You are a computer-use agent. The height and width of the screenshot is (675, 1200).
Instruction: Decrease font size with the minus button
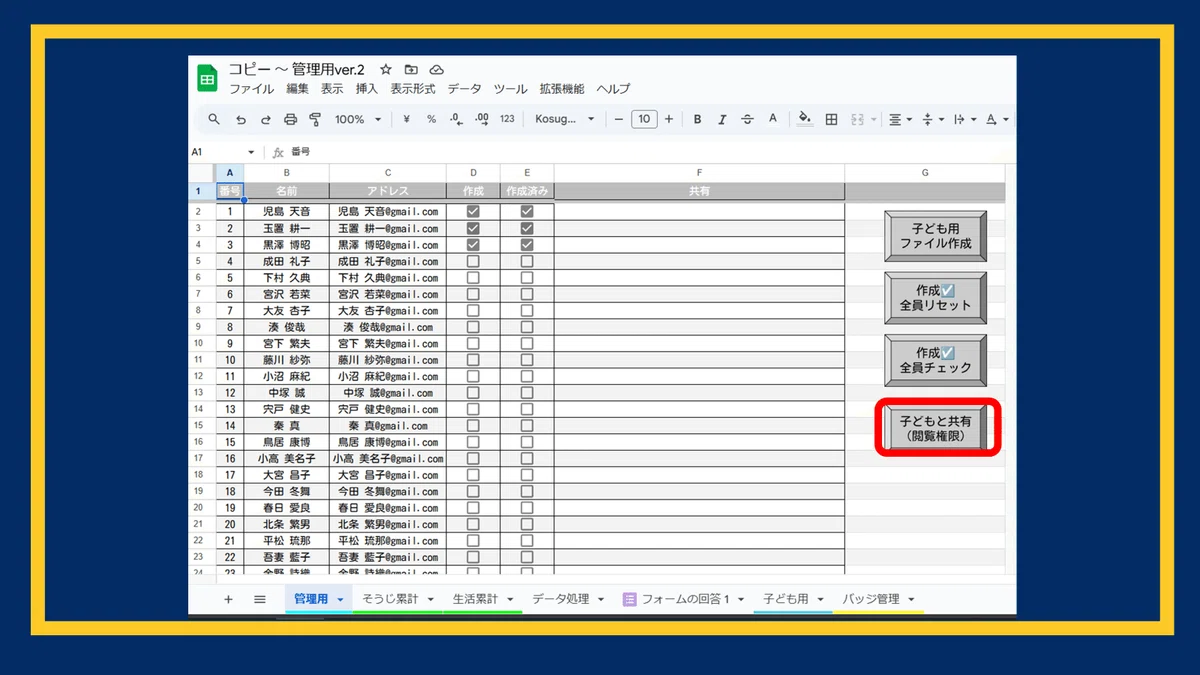coord(619,119)
